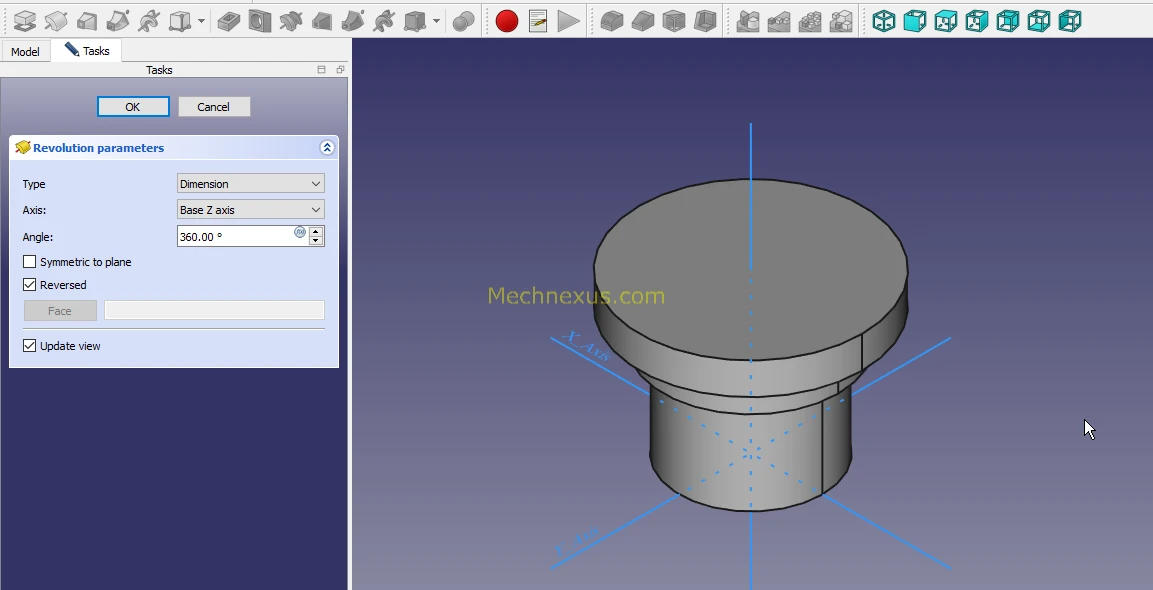Select the Chamfer tool

click(643, 21)
